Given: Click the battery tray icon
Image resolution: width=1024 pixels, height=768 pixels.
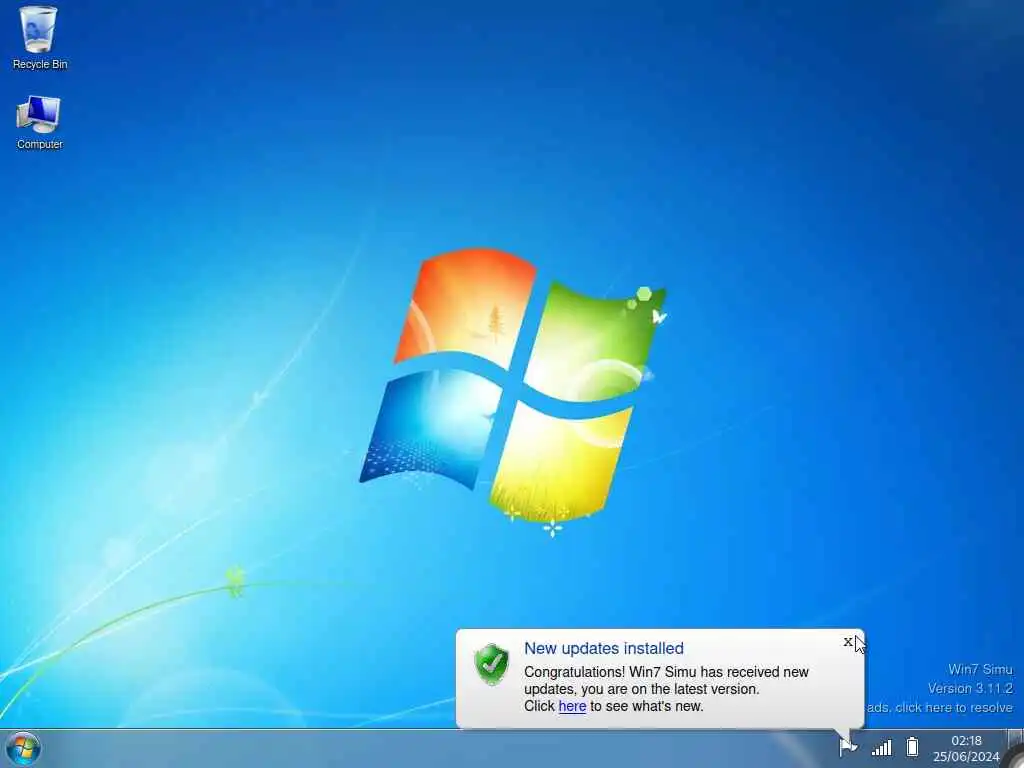Looking at the screenshot, I should point(912,746).
